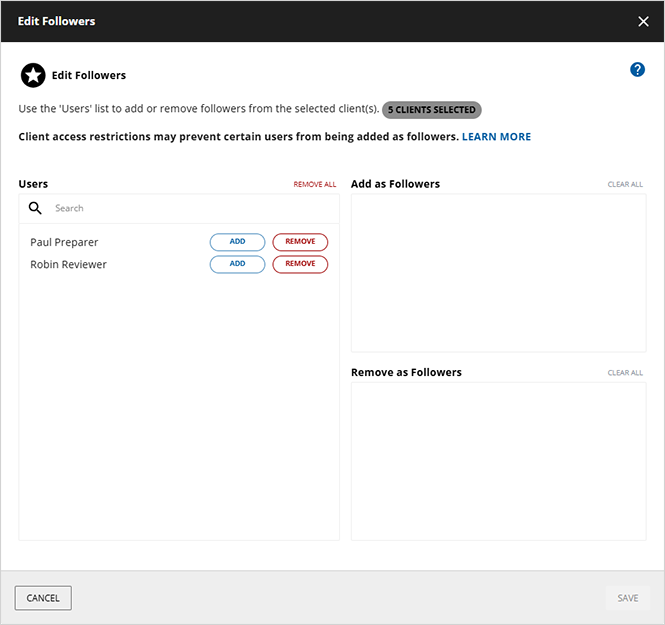Open the Learn More link
This screenshot has width=665, height=625.
point(496,136)
